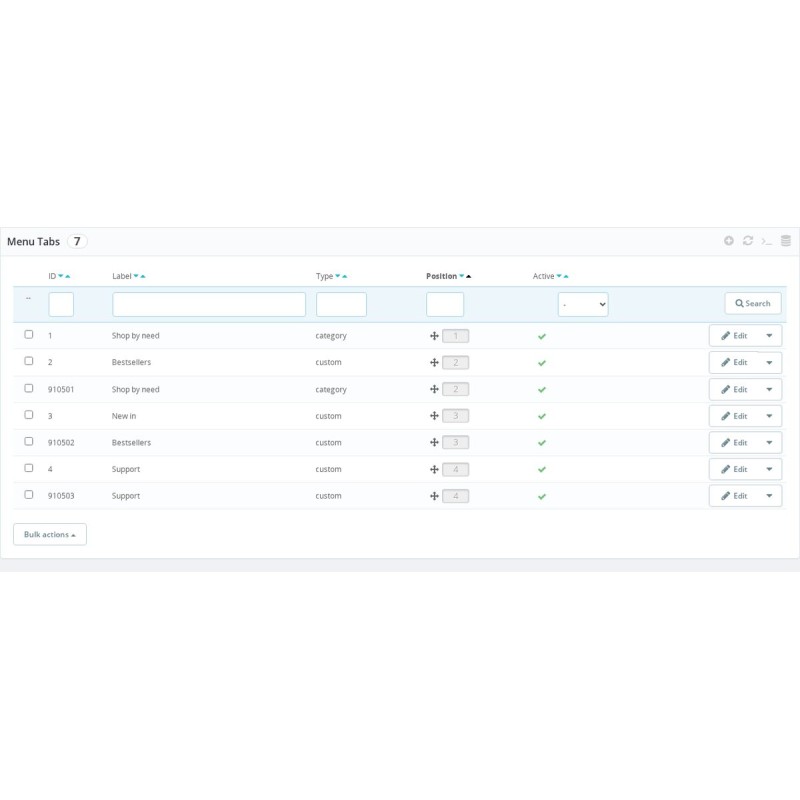Screen dimensions: 800x800
Task: Focus the ID filter field
Action: pyautogui.click(x=61, y=304)
